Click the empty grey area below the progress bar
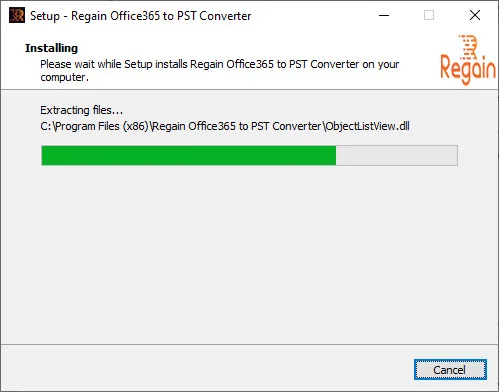Image resolution: width=499 pixels, height=392 pixels. coord(249,253)
